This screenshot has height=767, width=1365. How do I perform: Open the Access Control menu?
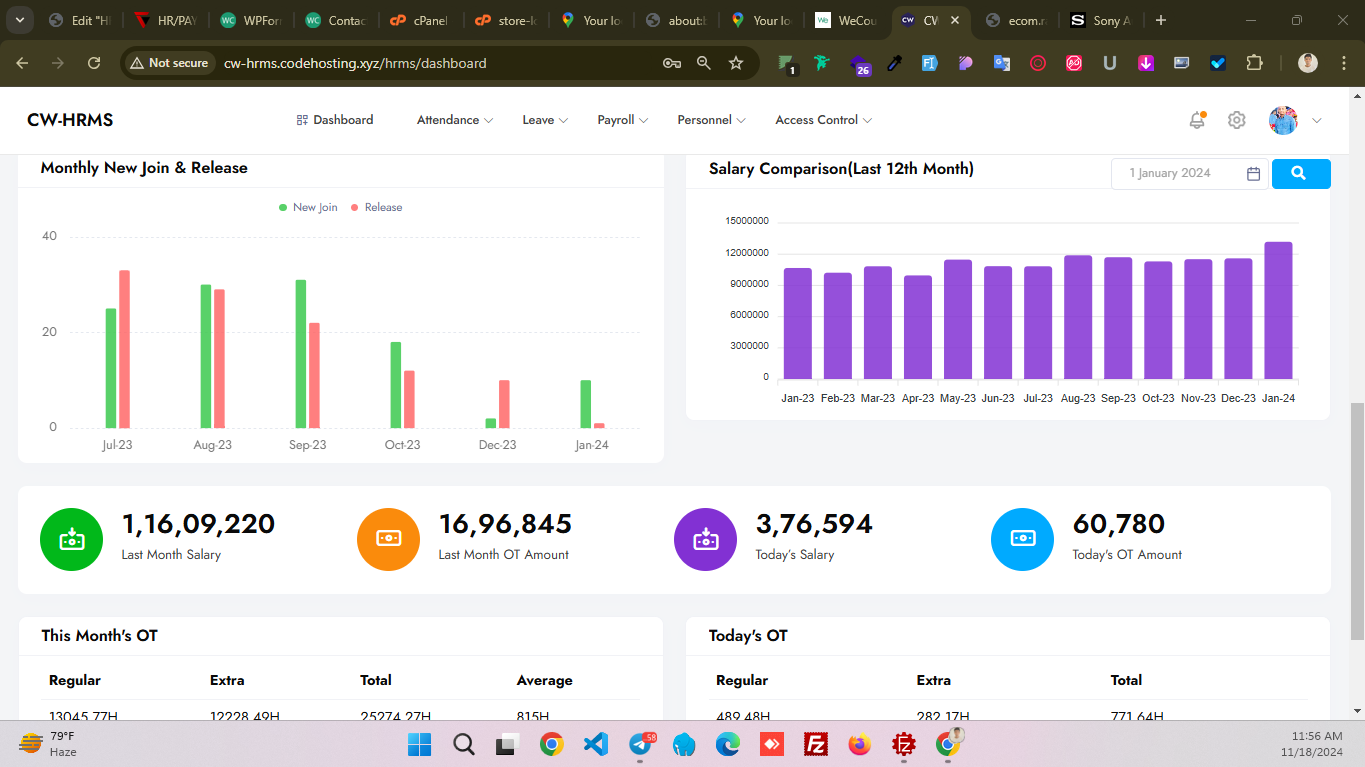pos(823,120)
